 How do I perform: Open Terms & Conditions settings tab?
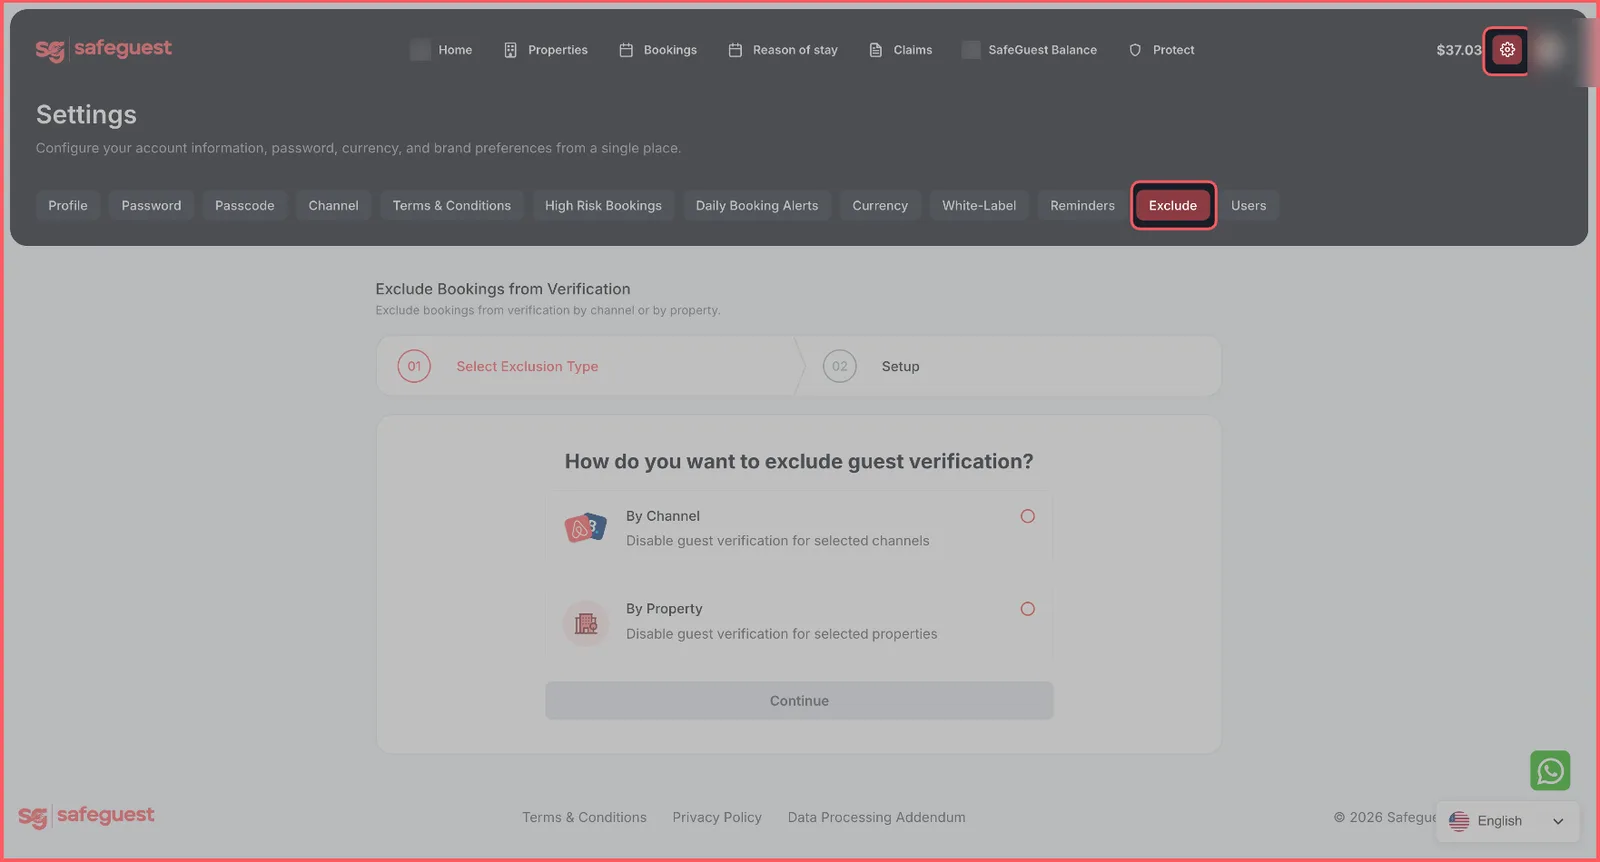pos(452,205)
